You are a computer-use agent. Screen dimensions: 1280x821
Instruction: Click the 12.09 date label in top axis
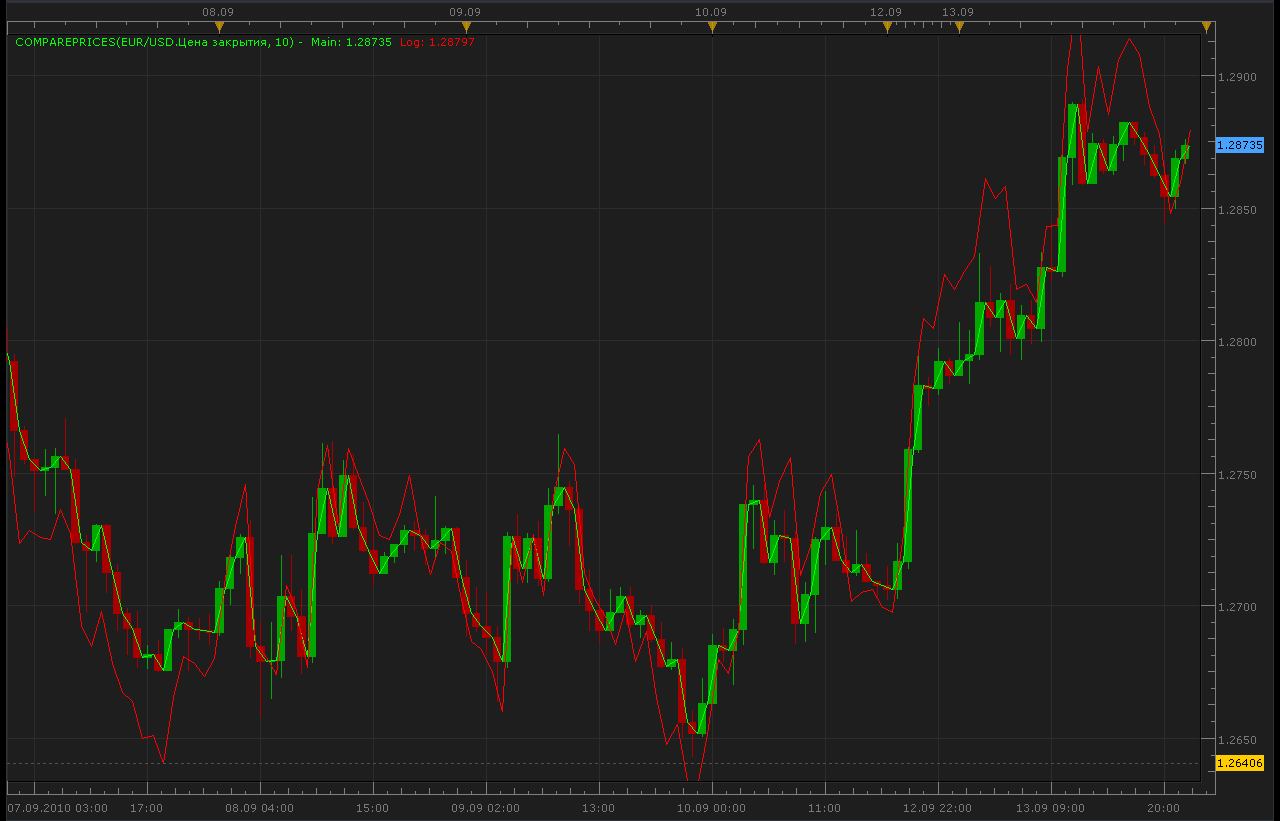886,12
